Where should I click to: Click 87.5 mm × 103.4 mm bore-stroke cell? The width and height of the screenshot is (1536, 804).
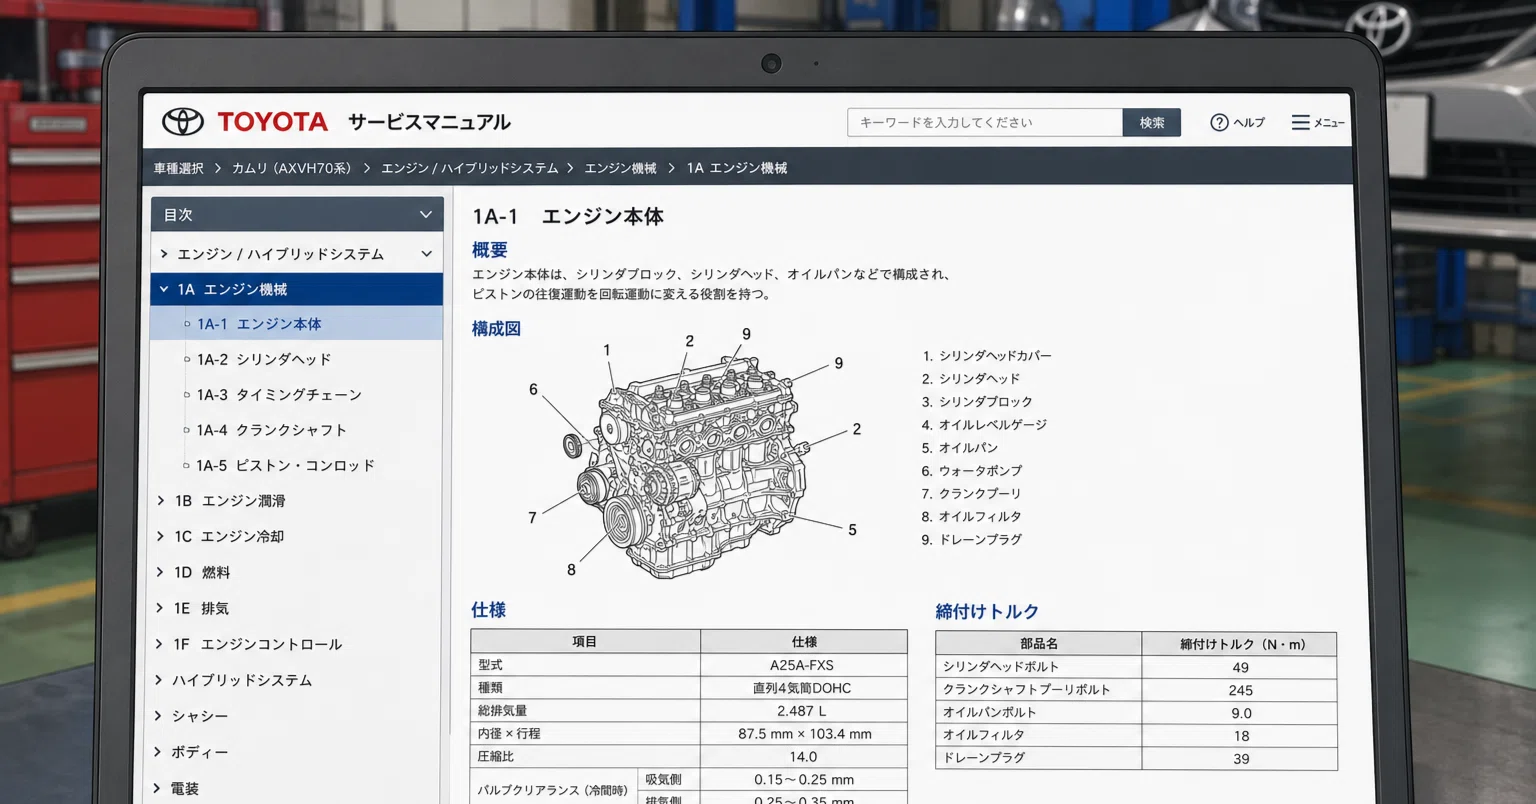[x=805, y=734]
